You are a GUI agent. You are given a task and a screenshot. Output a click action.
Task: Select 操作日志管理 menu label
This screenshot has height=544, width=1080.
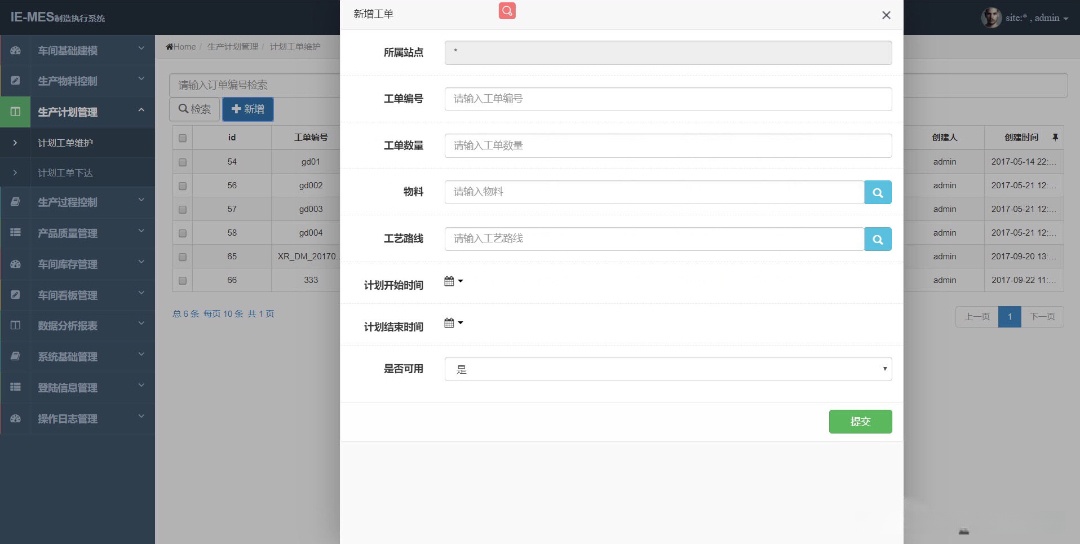[68, 419]
